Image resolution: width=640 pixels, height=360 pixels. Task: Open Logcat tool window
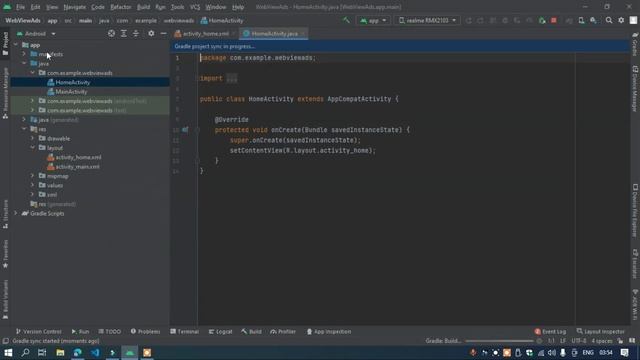(220, 331)
